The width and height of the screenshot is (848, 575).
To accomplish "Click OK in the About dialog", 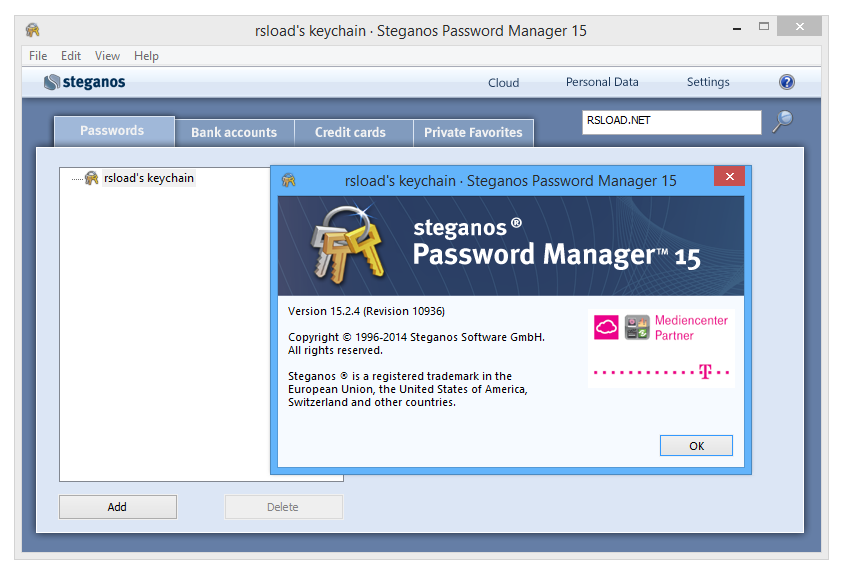I will 696,446.
